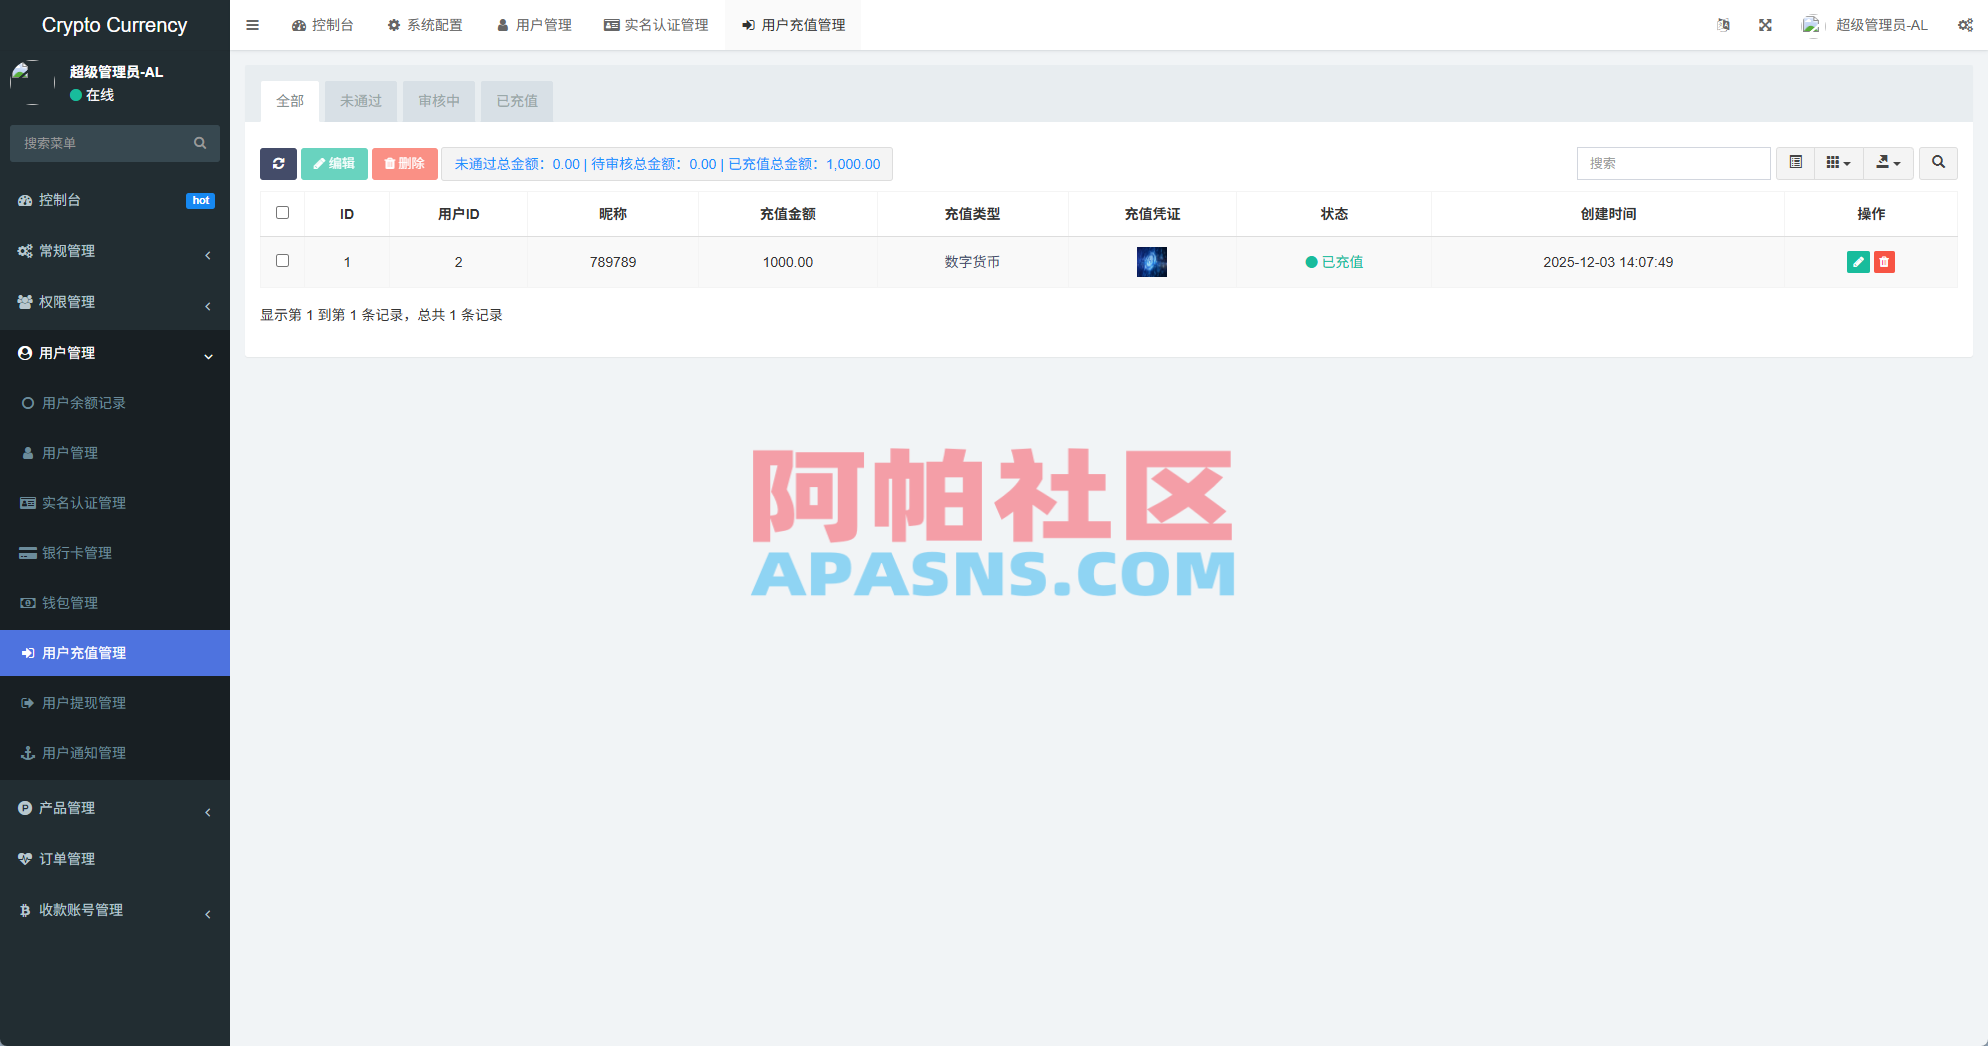The image size is (1988, 1046).
Task: Switch to the 审核中 filter tab
Action: pos(439,101)
